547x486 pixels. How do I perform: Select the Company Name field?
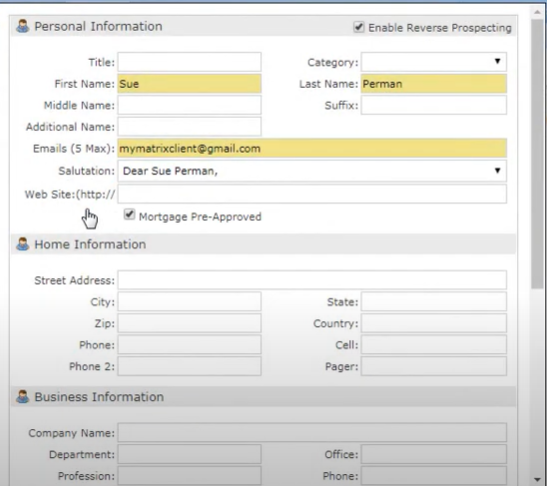[x=312, y=433]
